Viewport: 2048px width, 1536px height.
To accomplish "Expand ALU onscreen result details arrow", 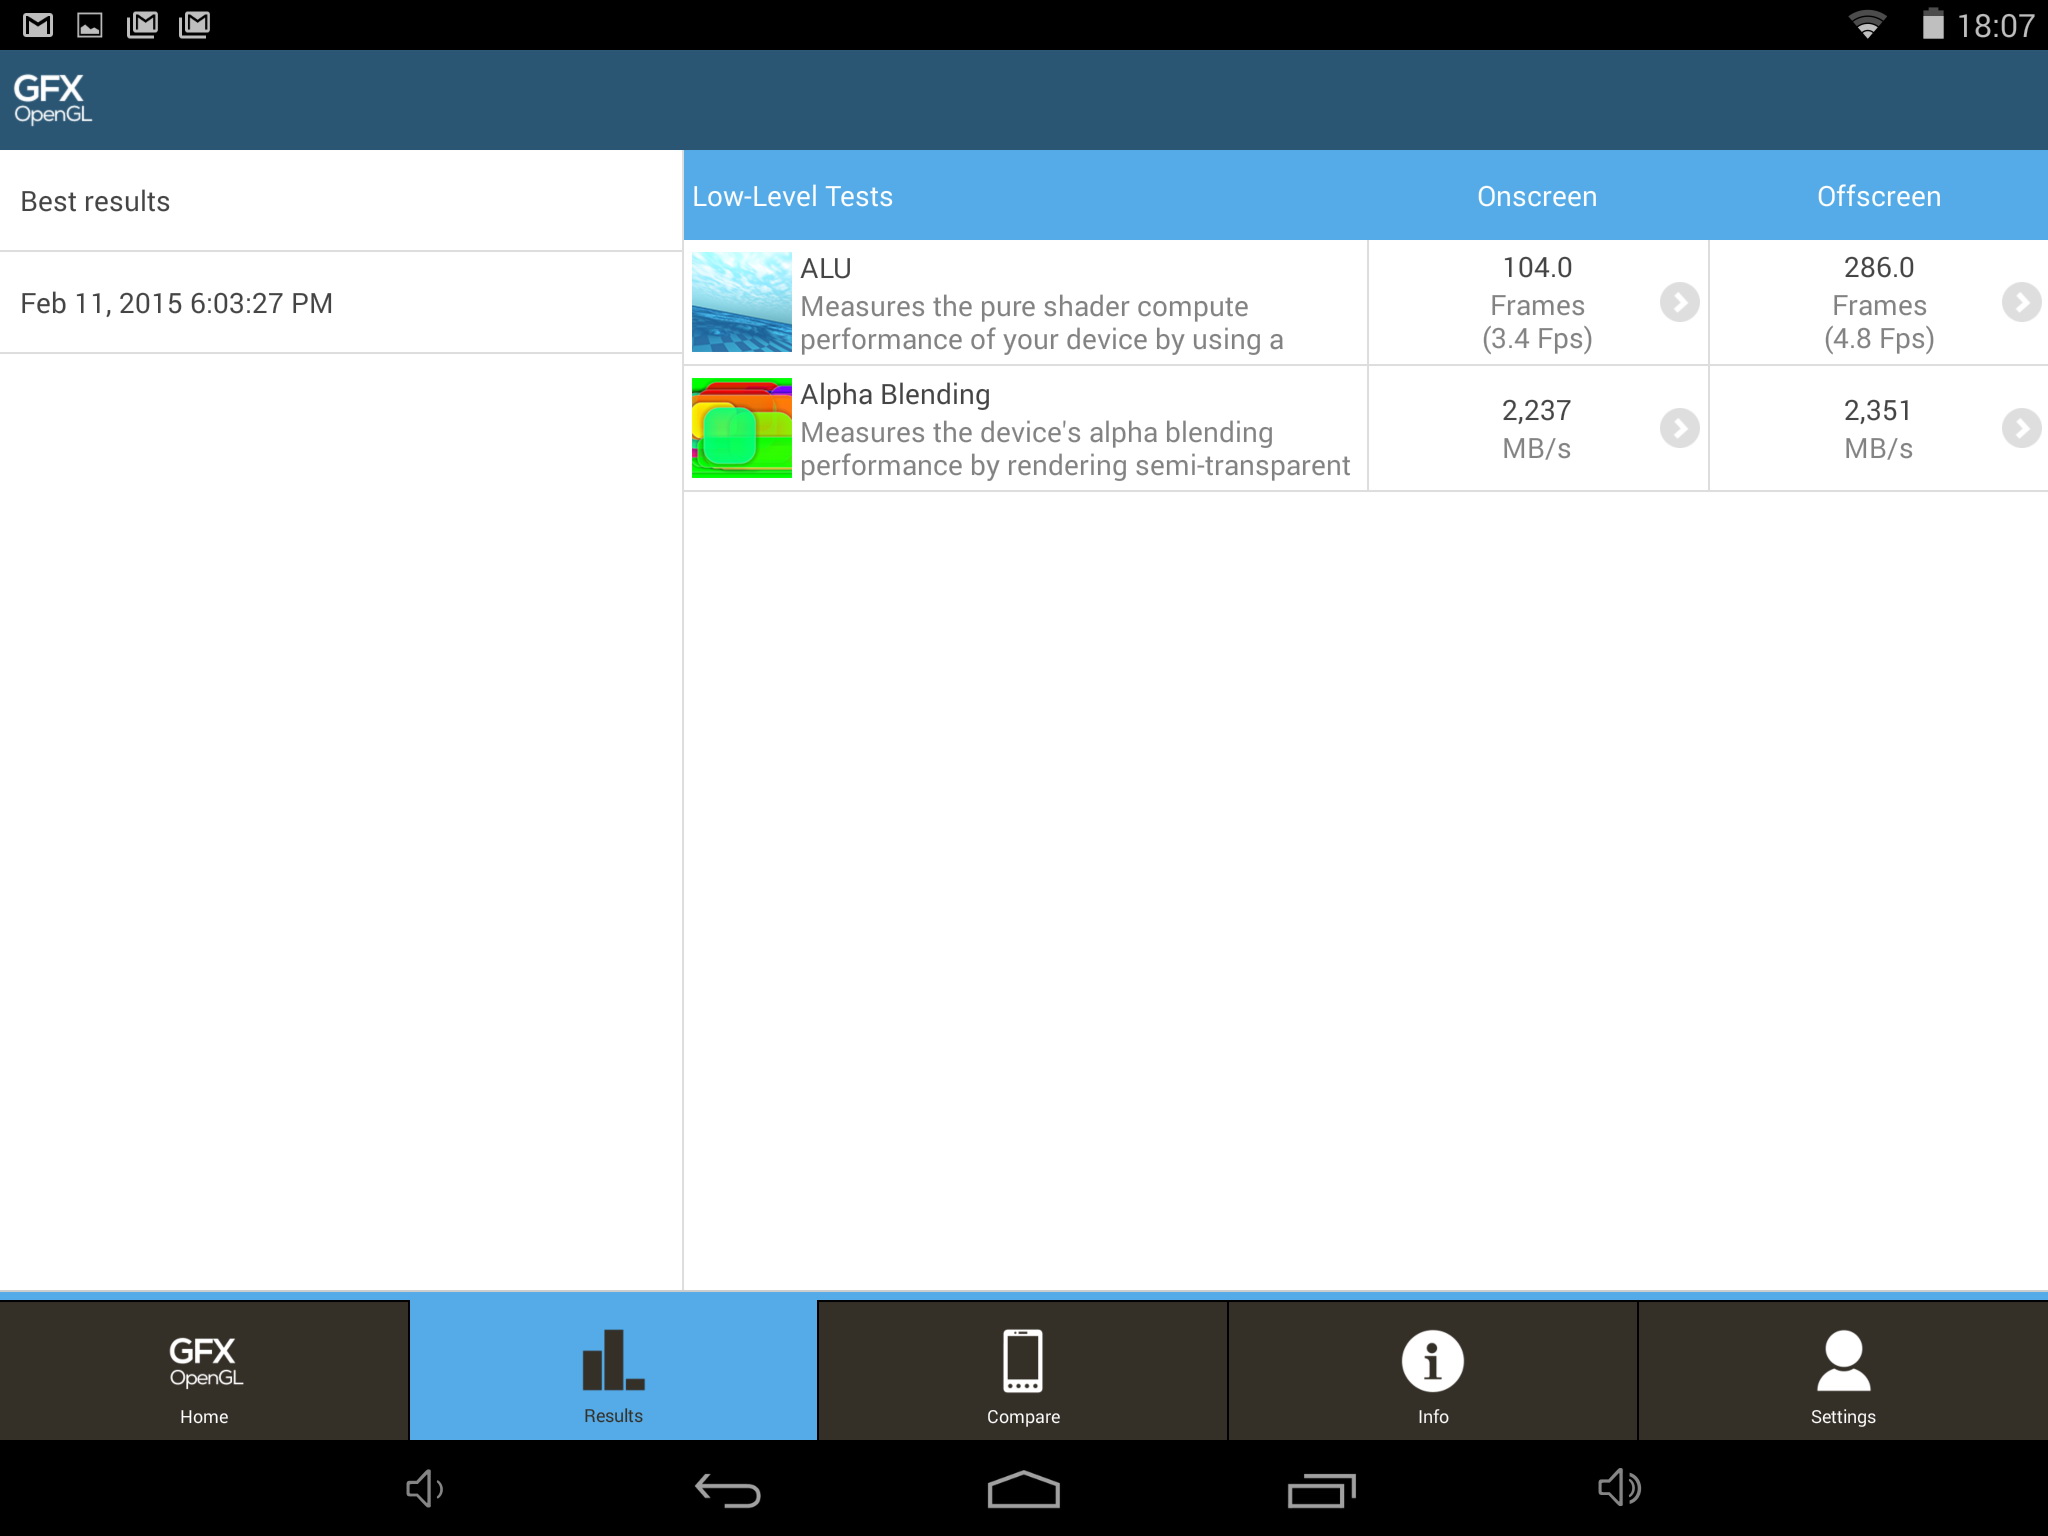I will pyautogui.click(x=1680, y=302).
